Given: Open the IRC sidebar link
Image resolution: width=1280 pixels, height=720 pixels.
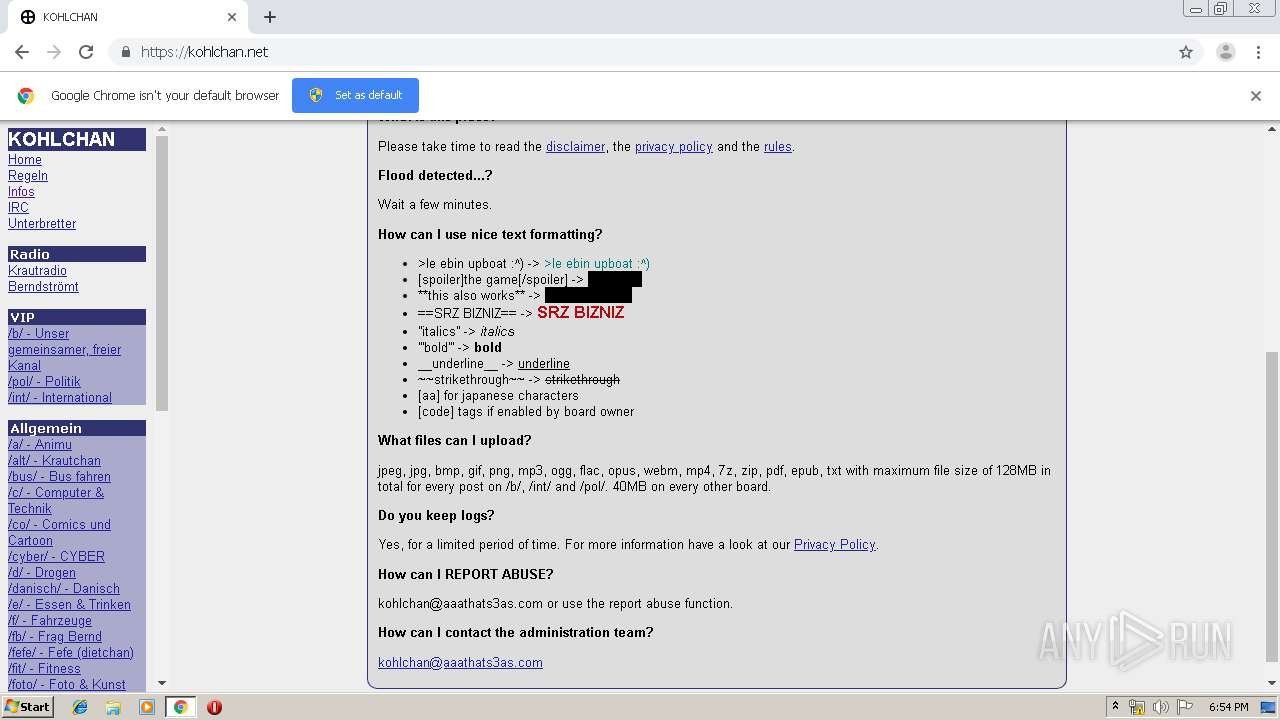Looking at the screenshot, I should (18, 207).
